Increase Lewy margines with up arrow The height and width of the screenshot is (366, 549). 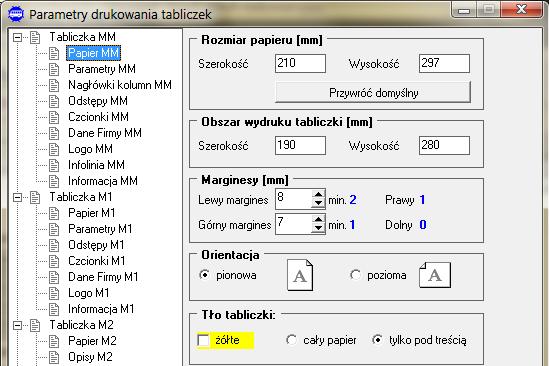coord(318,194)
